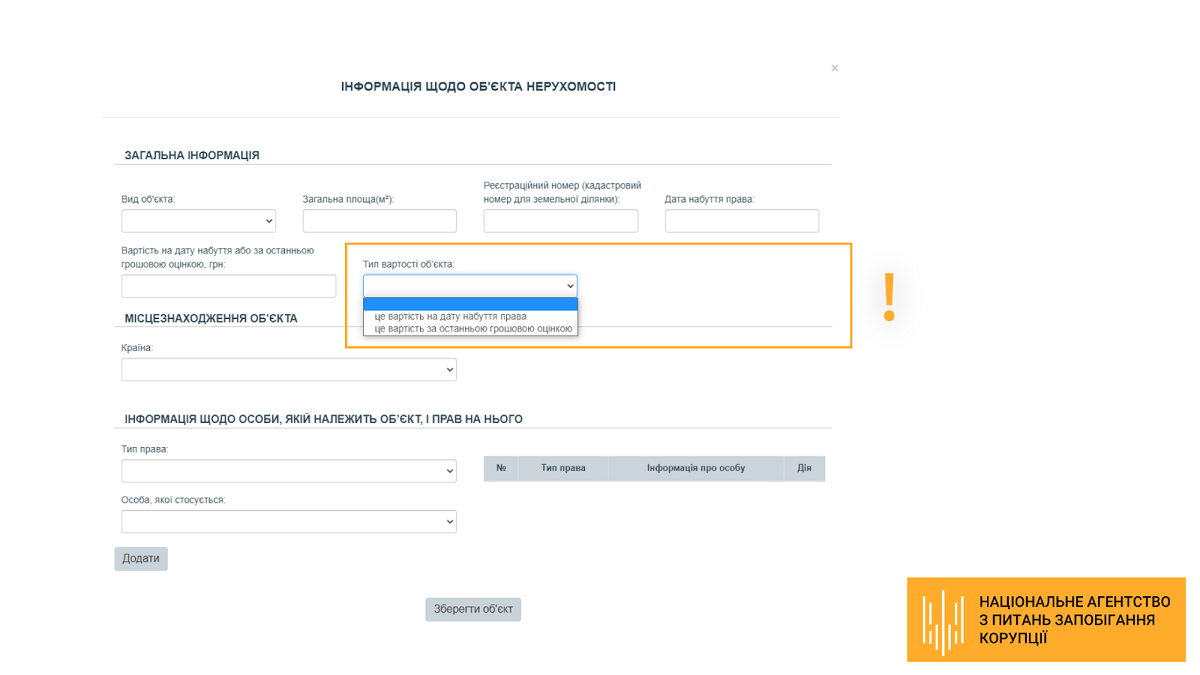
Task: Open the Тип права dropdown list
Action: pyautogui.click(x=288, y=471)
